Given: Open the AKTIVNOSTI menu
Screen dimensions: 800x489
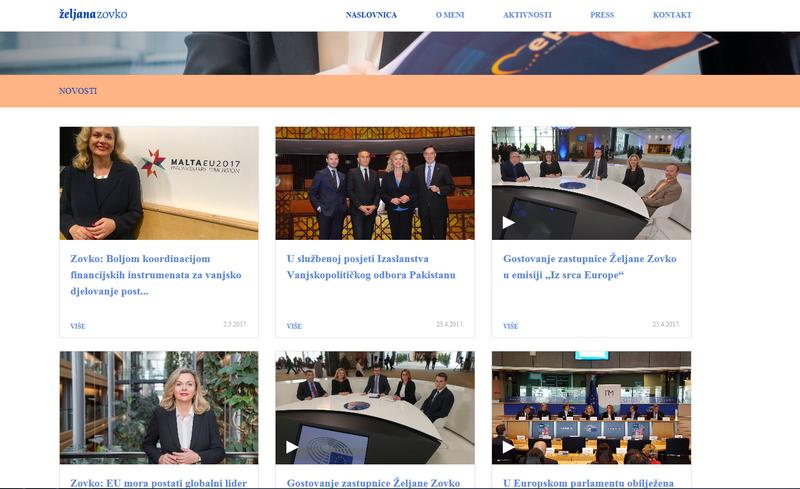Looking at the screenshot, I should (x=527, y=15).
